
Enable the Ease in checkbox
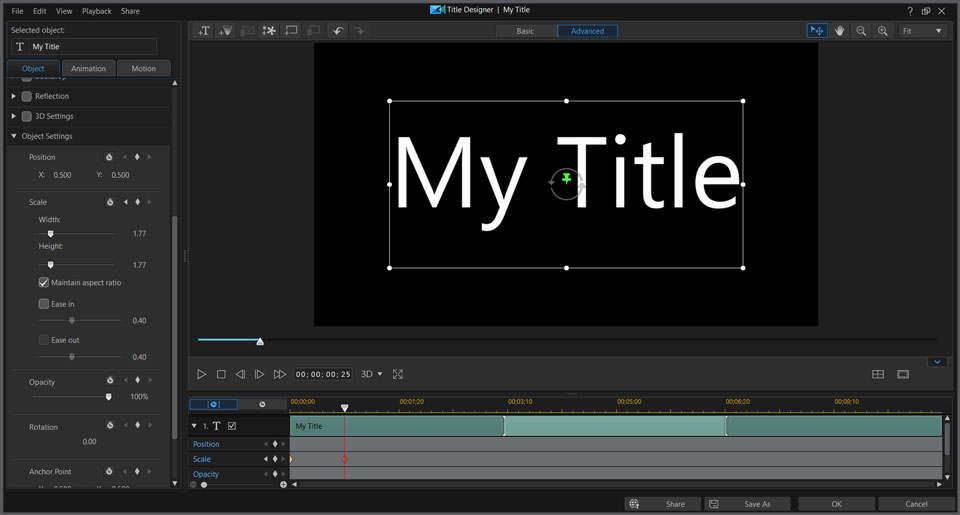pyautogui.click(x=44, y=304)
